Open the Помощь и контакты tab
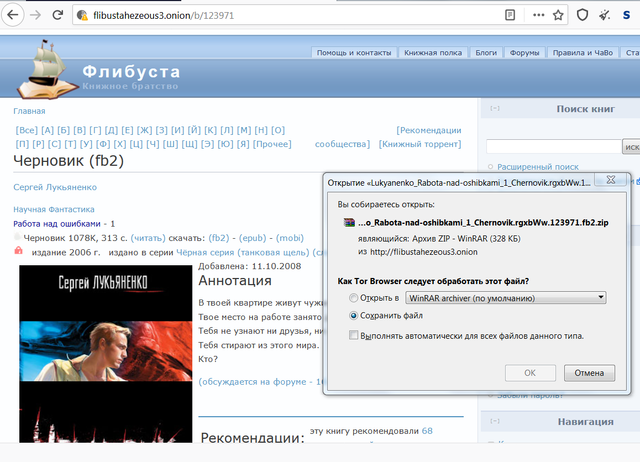This screenshot has height=462, width=640. pyautogui.click(x=354, y=53)
